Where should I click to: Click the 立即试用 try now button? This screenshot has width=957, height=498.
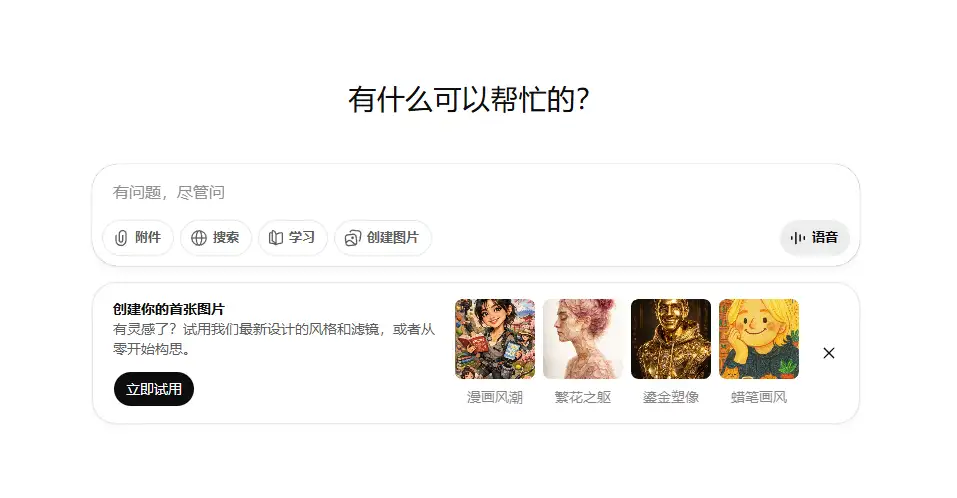point(154,389)
